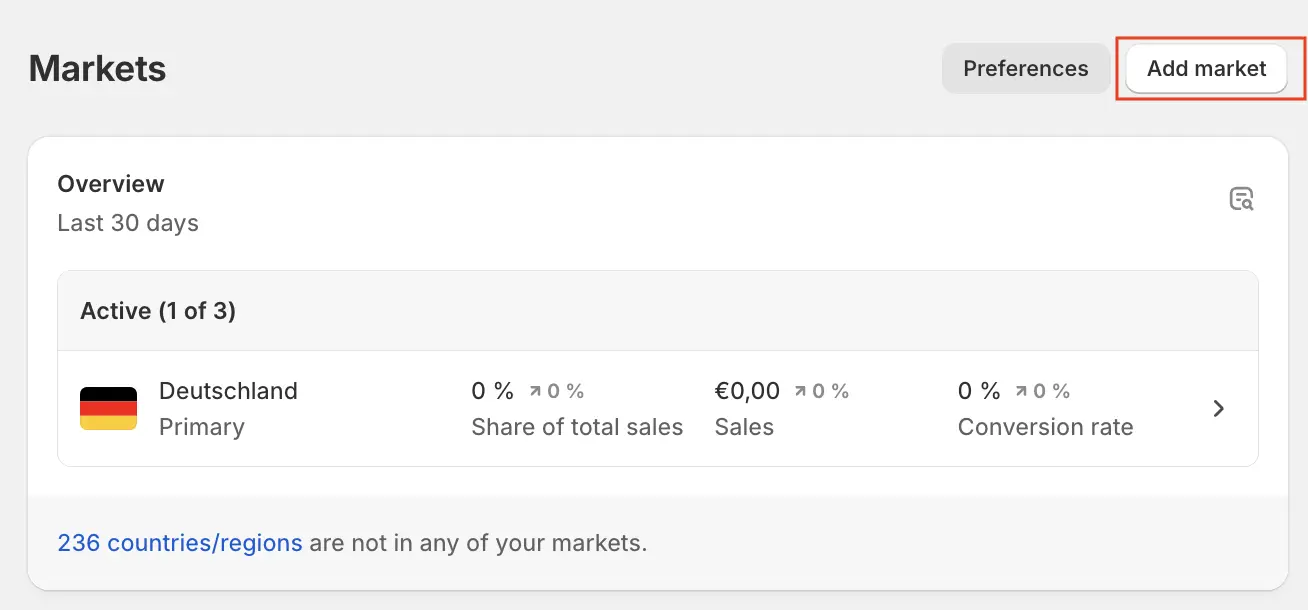Screen dimensions: 1308x610
Task: Select the Deutschland market name
Action: (228, 390)
